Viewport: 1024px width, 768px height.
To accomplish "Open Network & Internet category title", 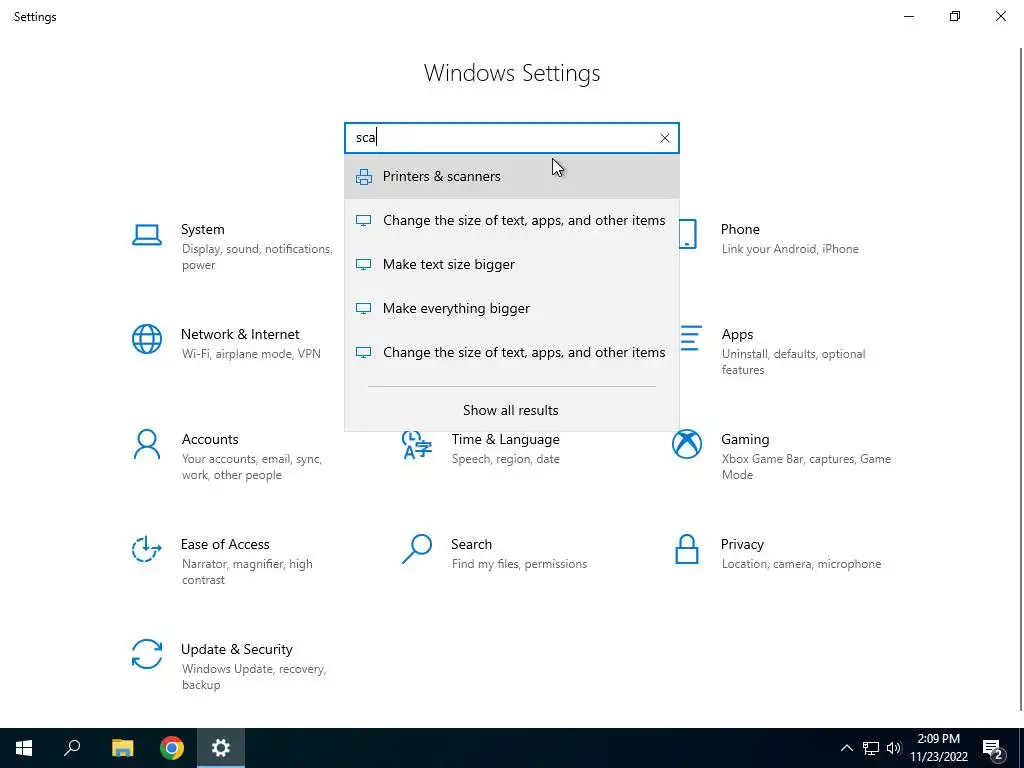I will tap(240, 334).
